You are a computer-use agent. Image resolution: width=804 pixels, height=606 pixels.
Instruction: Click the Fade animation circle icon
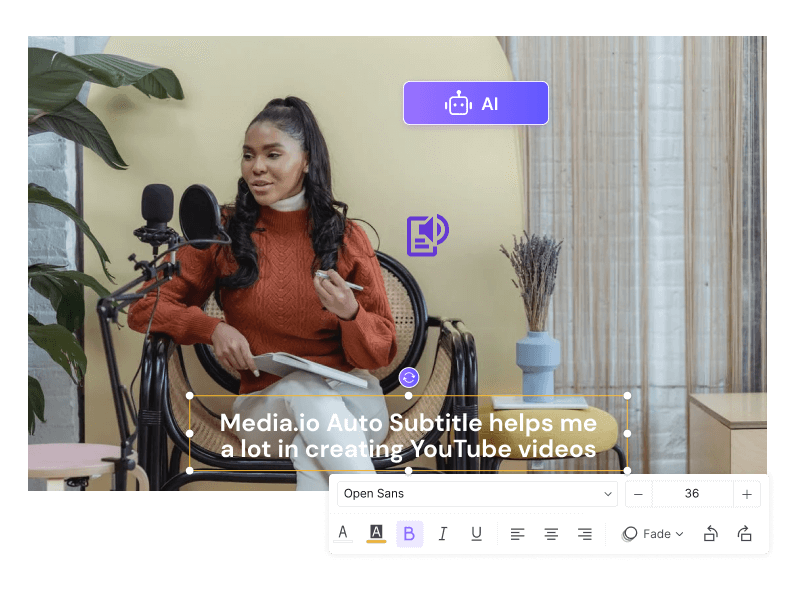pos(630,534)
